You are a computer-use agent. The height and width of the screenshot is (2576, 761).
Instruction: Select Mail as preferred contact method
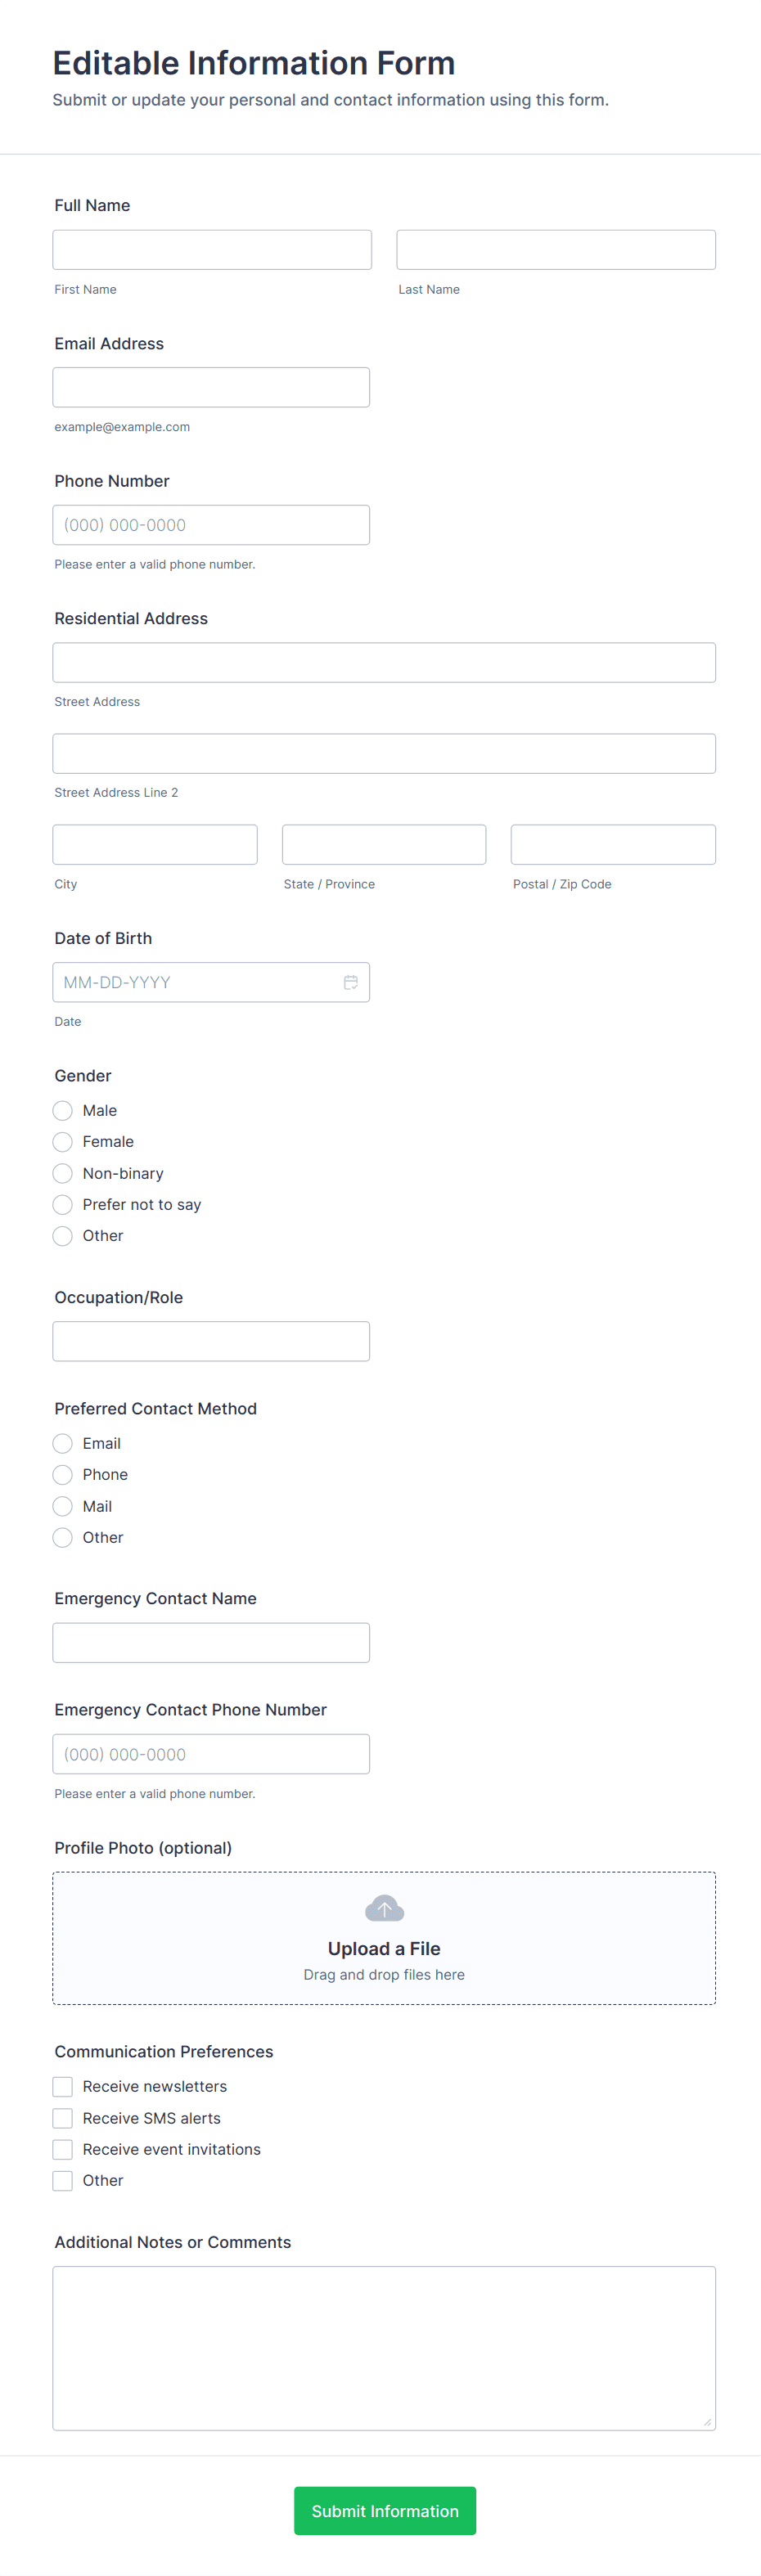(x=63, y=1506)
